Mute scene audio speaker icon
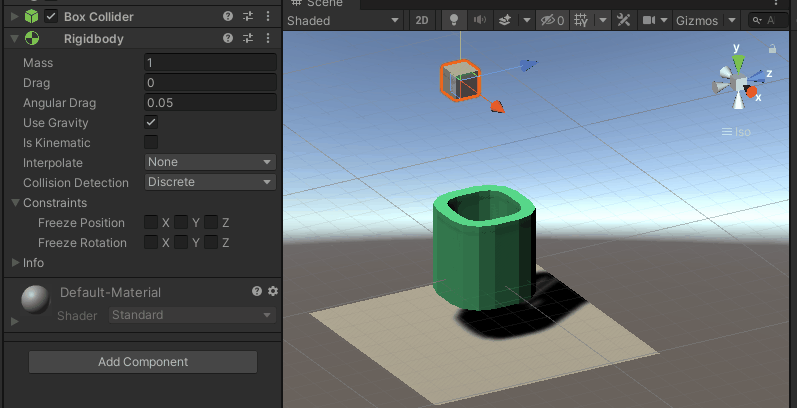The width and height of the screenshot is (797, 408). tap(479, 20)
